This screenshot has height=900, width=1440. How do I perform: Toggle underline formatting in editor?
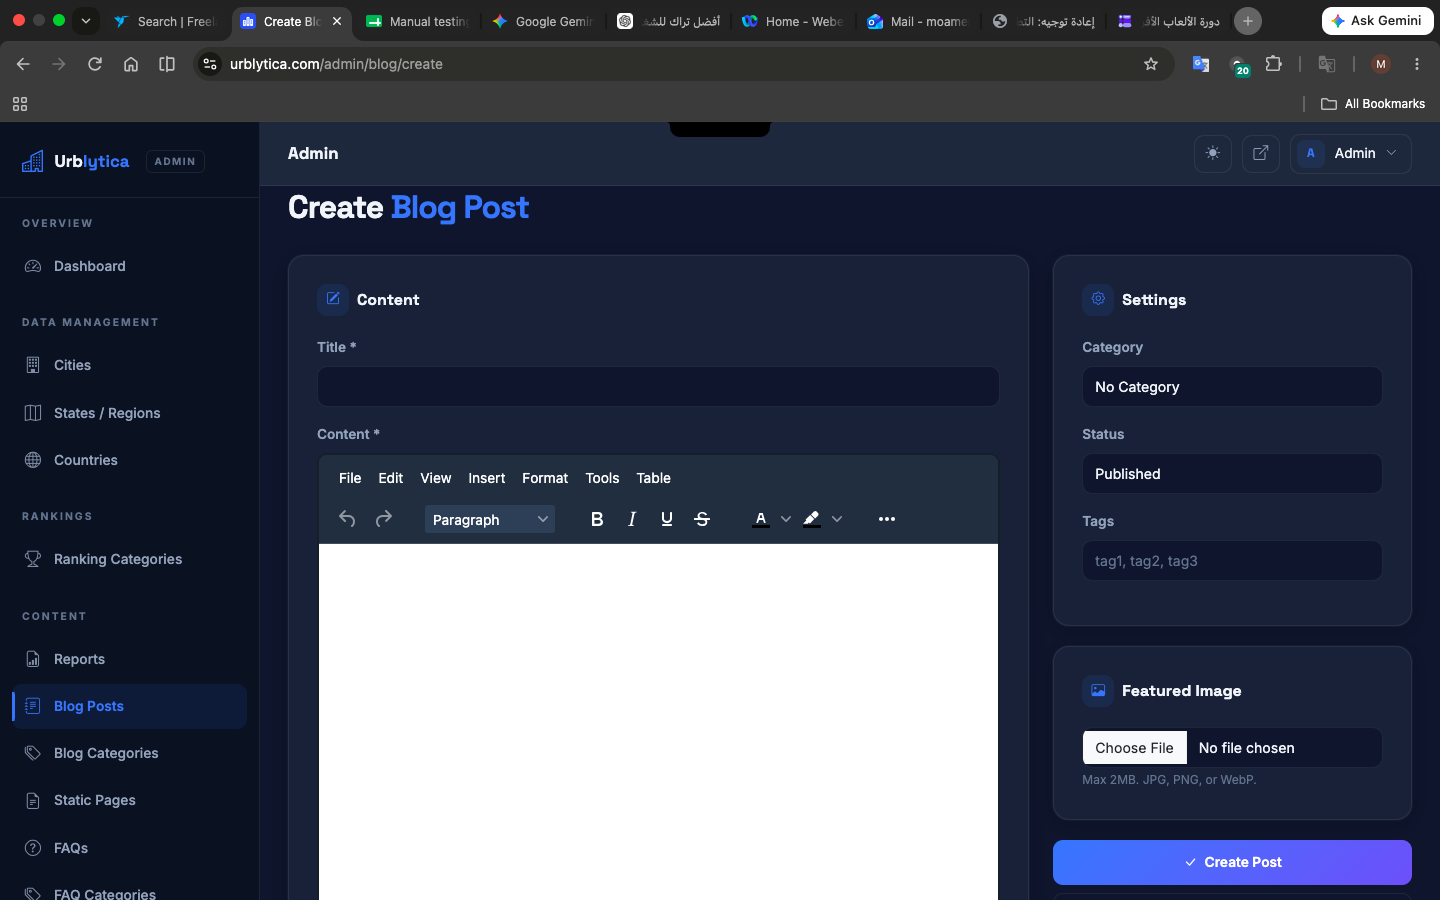667,519
